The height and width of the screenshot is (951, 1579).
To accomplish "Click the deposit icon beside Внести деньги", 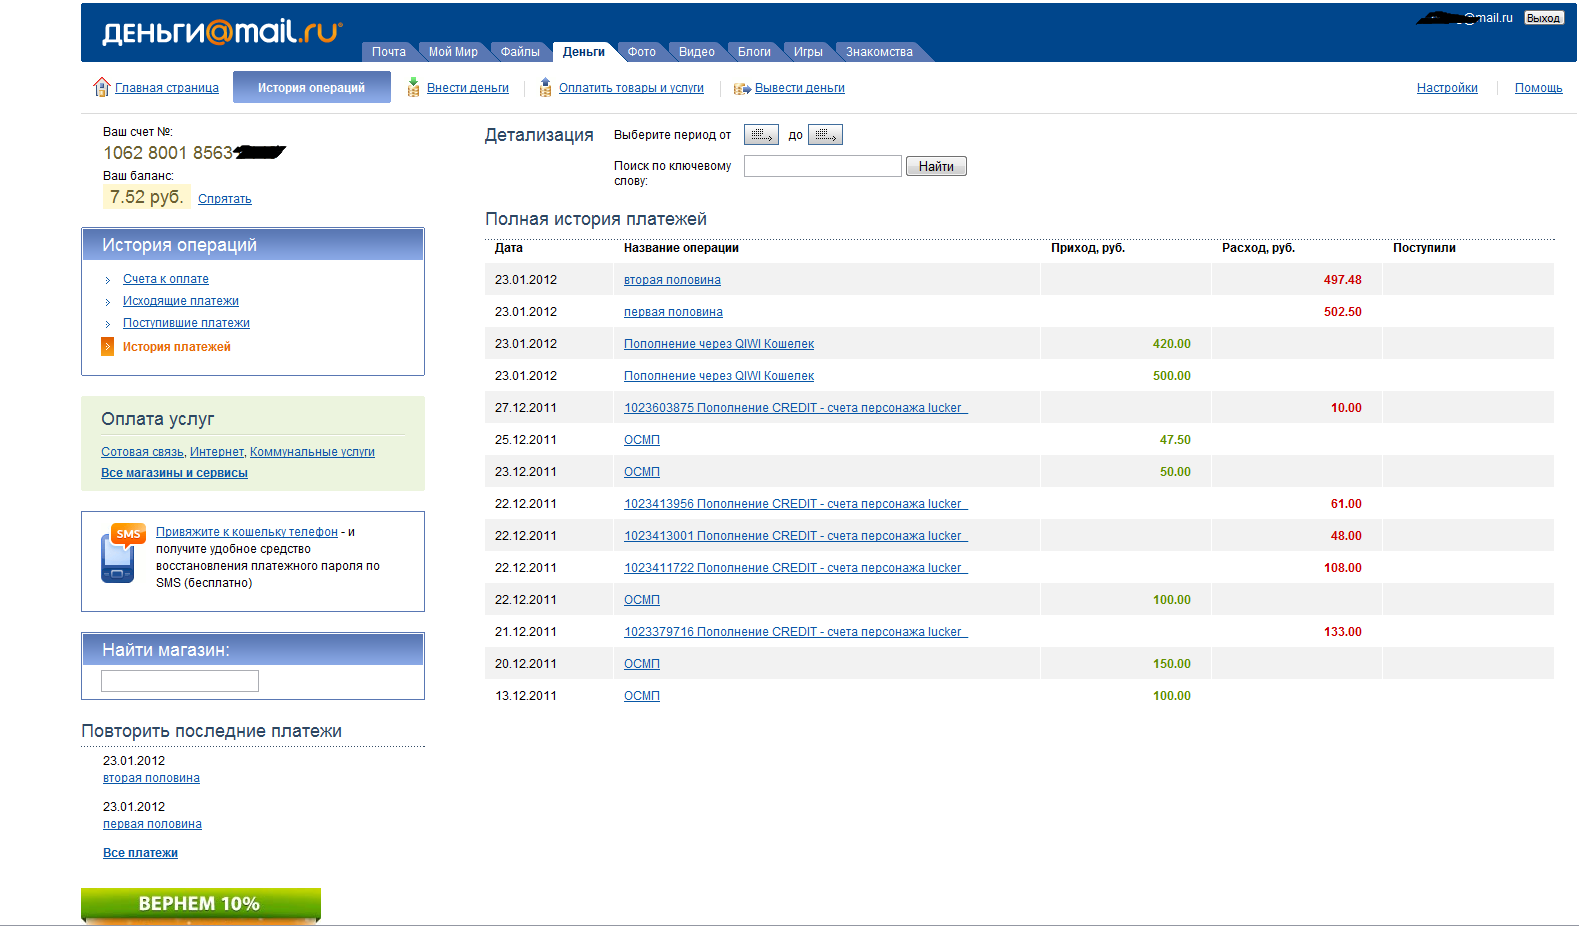I will (413, 88).
